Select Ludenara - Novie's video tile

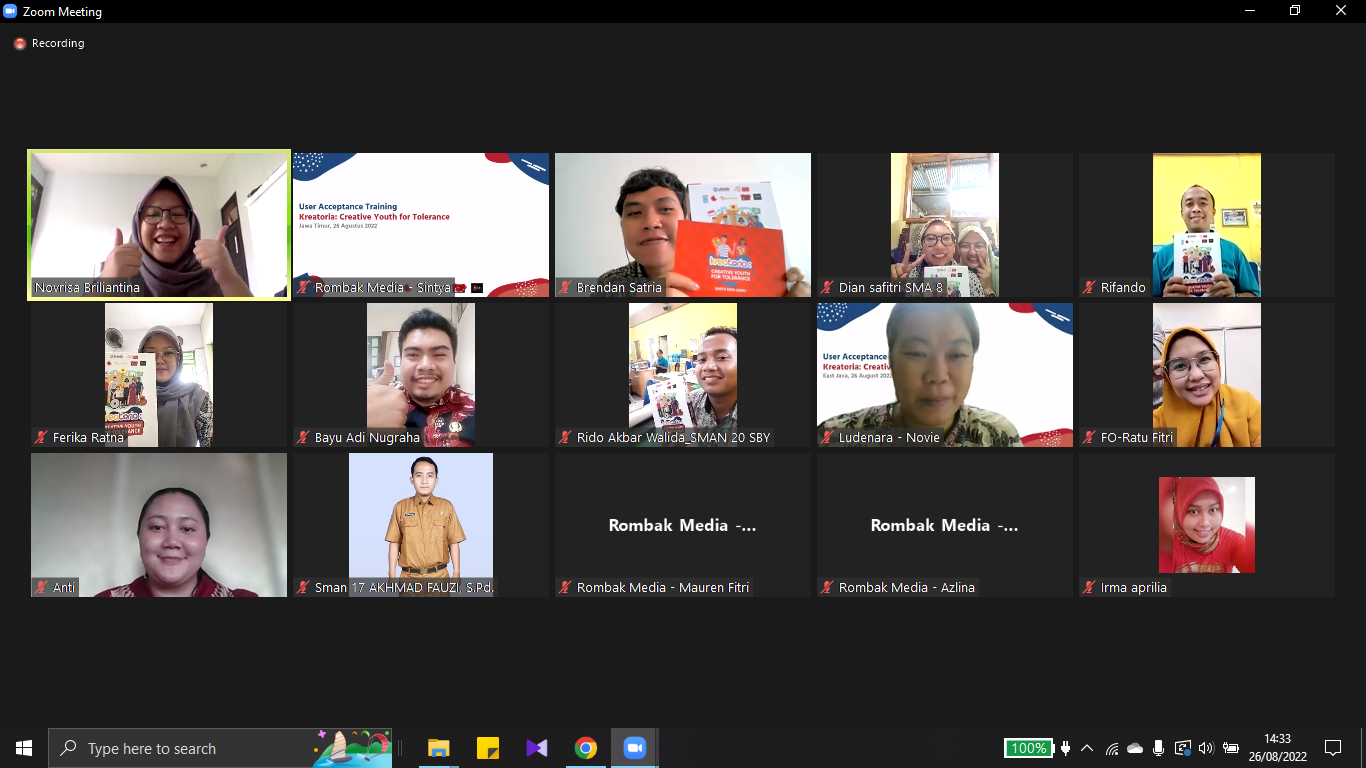coord(945,375)
